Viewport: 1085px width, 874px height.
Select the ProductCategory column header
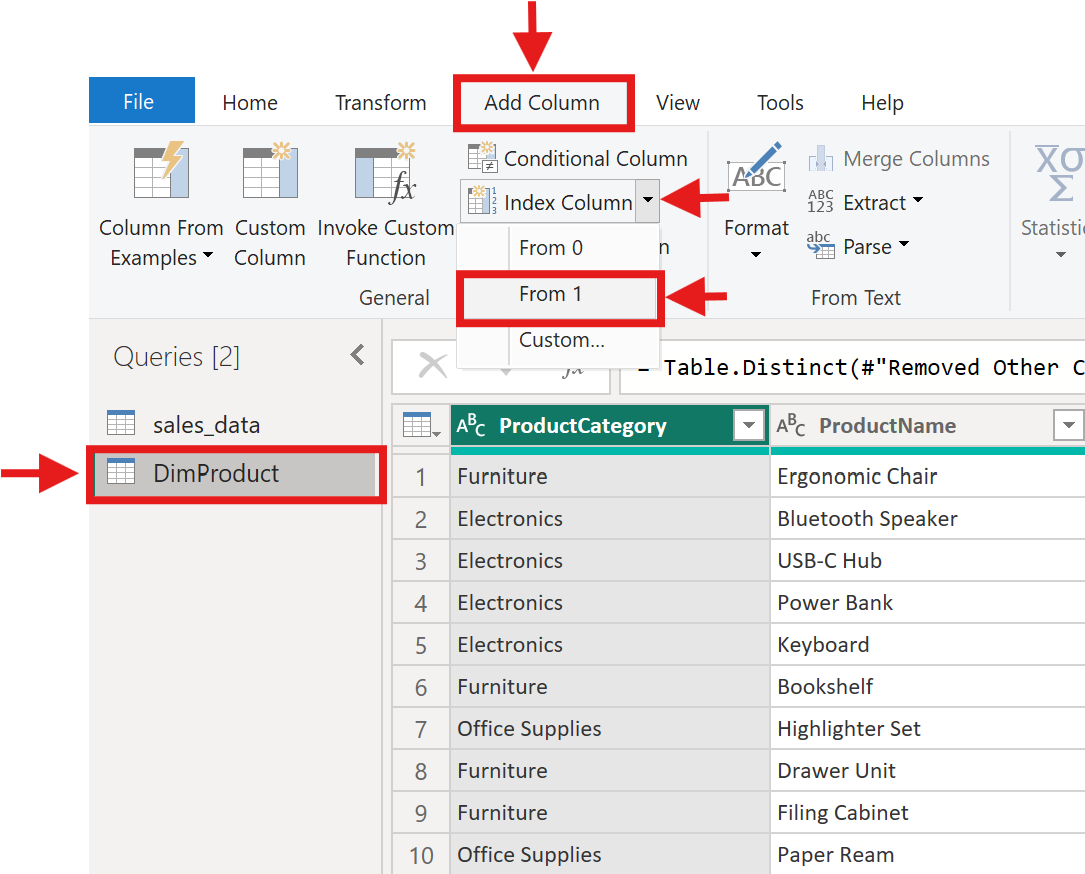(609, 426)
